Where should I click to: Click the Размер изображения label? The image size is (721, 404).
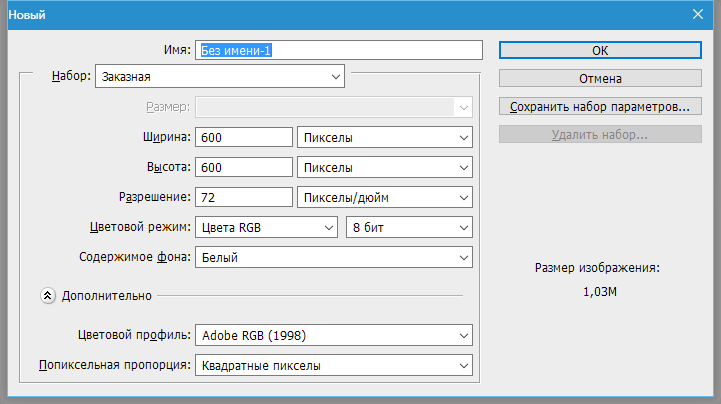(597, 267)
